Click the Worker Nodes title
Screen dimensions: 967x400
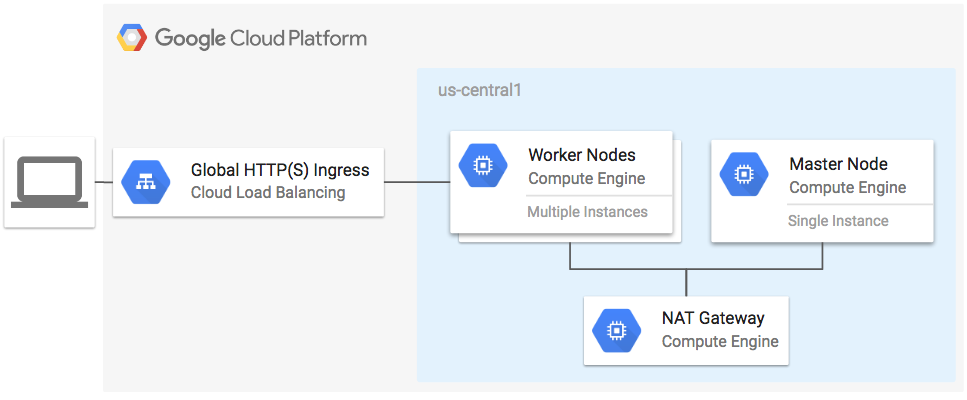(582, 154)
